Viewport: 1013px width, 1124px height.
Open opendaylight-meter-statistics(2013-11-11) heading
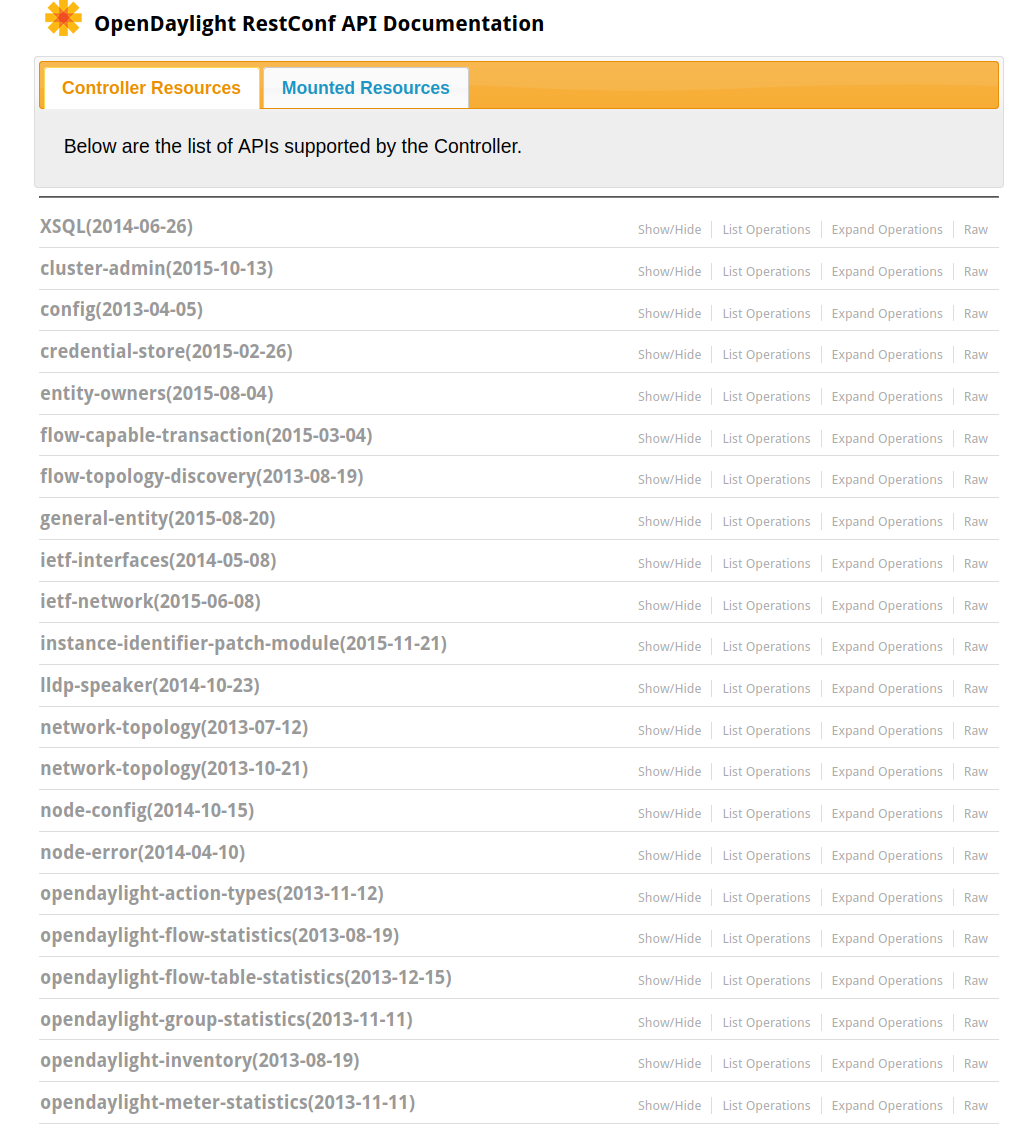(x=227, y=1103)
